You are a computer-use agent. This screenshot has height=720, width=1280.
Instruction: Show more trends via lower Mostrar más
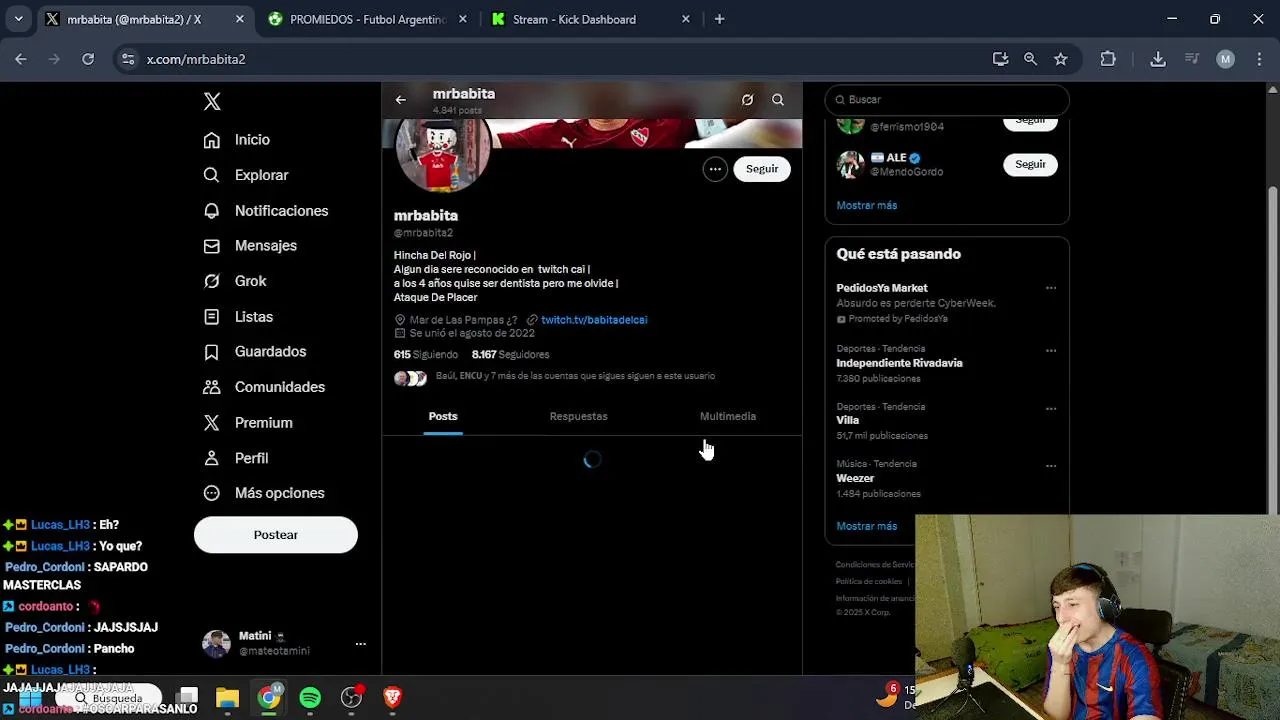coord(867,526)
